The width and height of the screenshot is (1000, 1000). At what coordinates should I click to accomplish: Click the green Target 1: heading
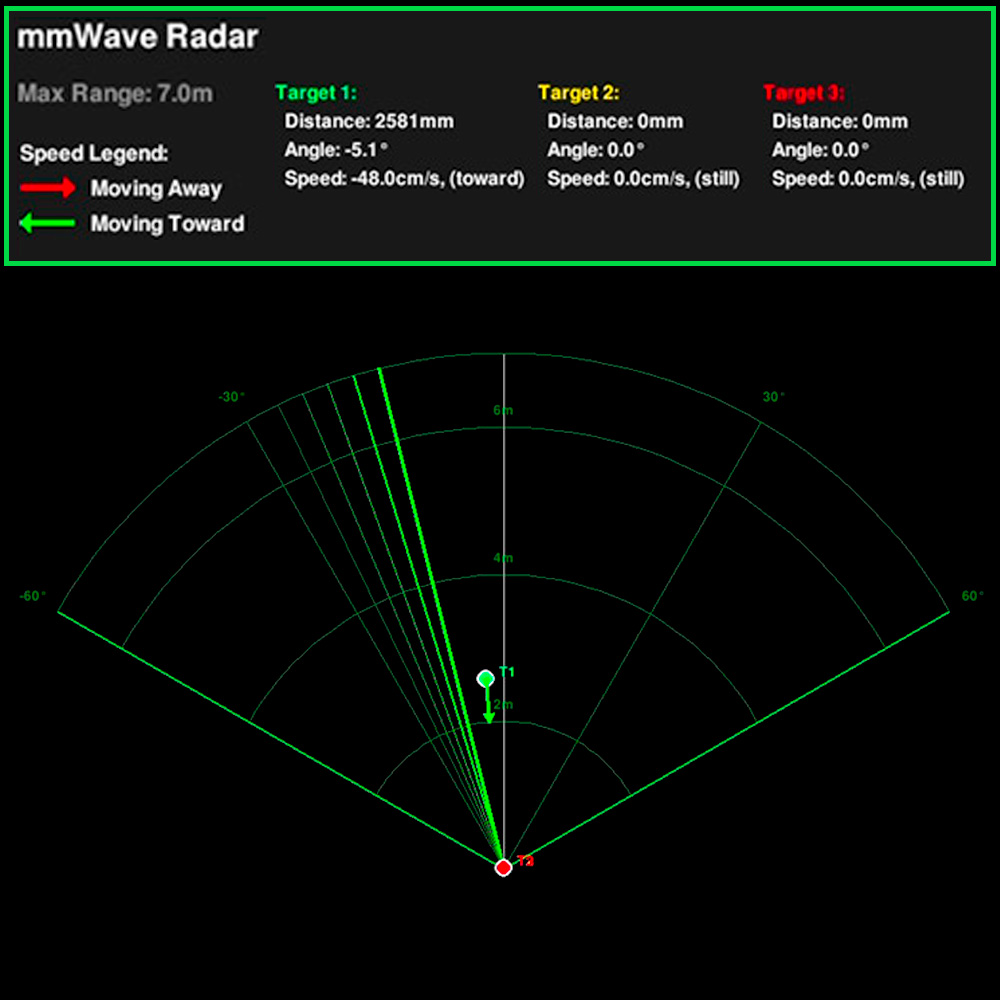pyautogui.click(x=316, y=93)
